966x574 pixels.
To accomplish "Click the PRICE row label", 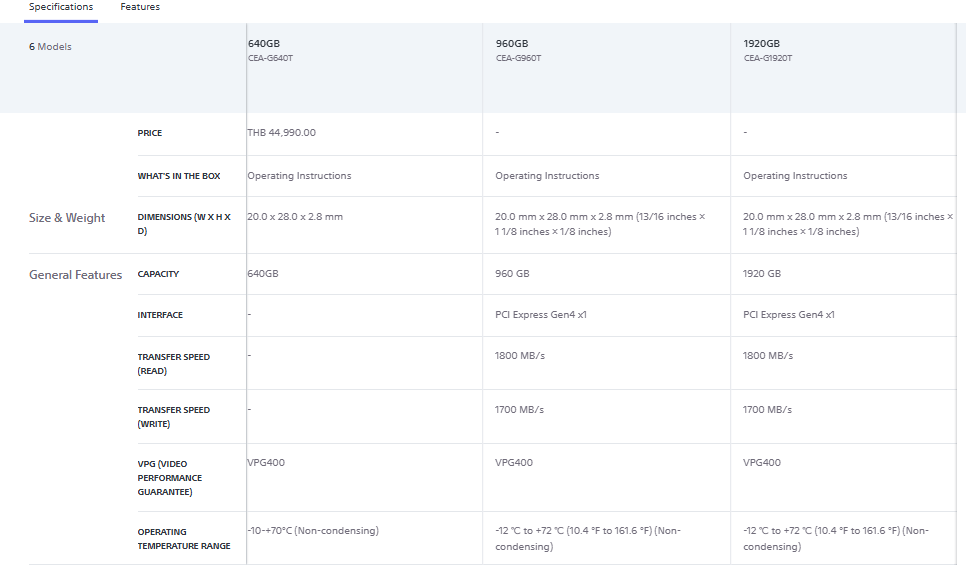I will 150,133.
